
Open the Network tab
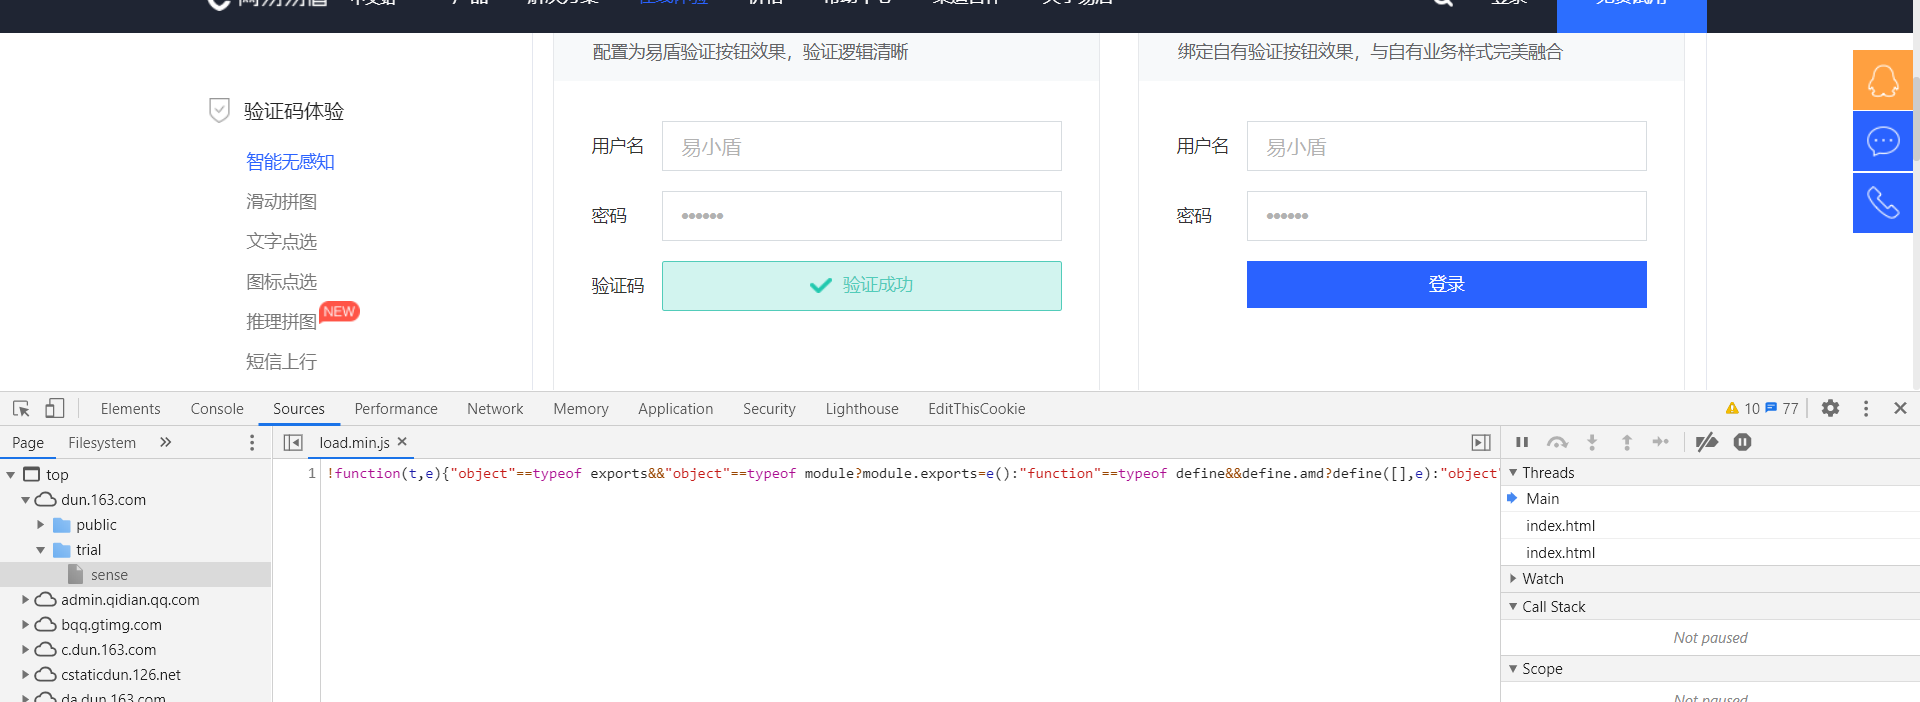coord(495,409)
